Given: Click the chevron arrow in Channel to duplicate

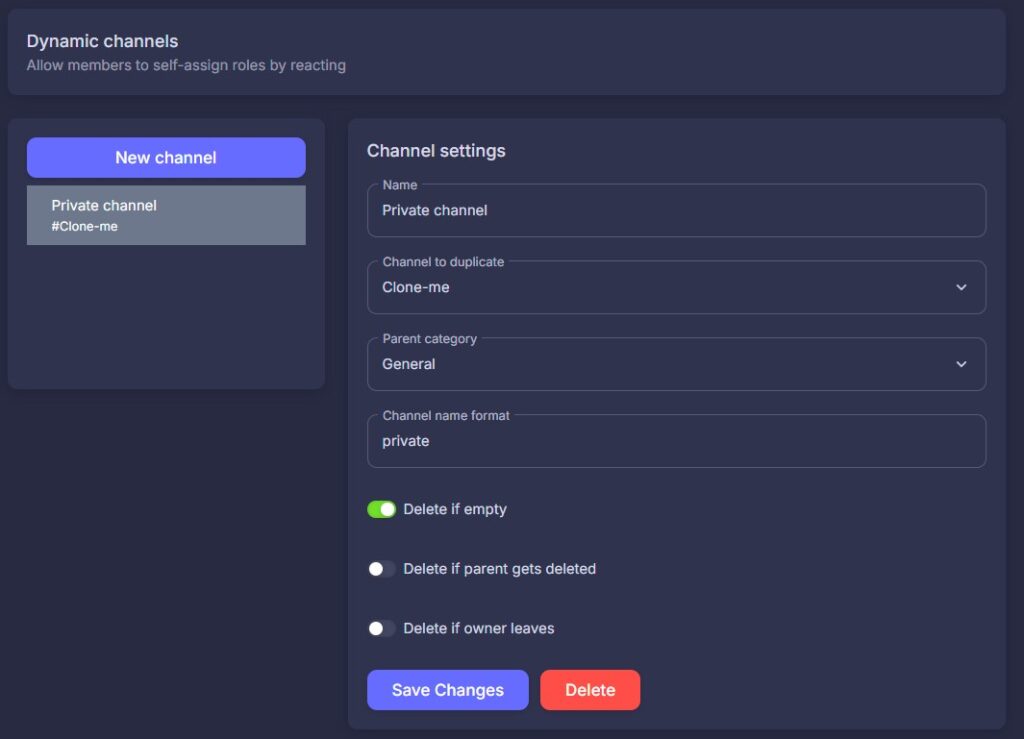Looking at the screenshot, I should click(x=961, y=288).
